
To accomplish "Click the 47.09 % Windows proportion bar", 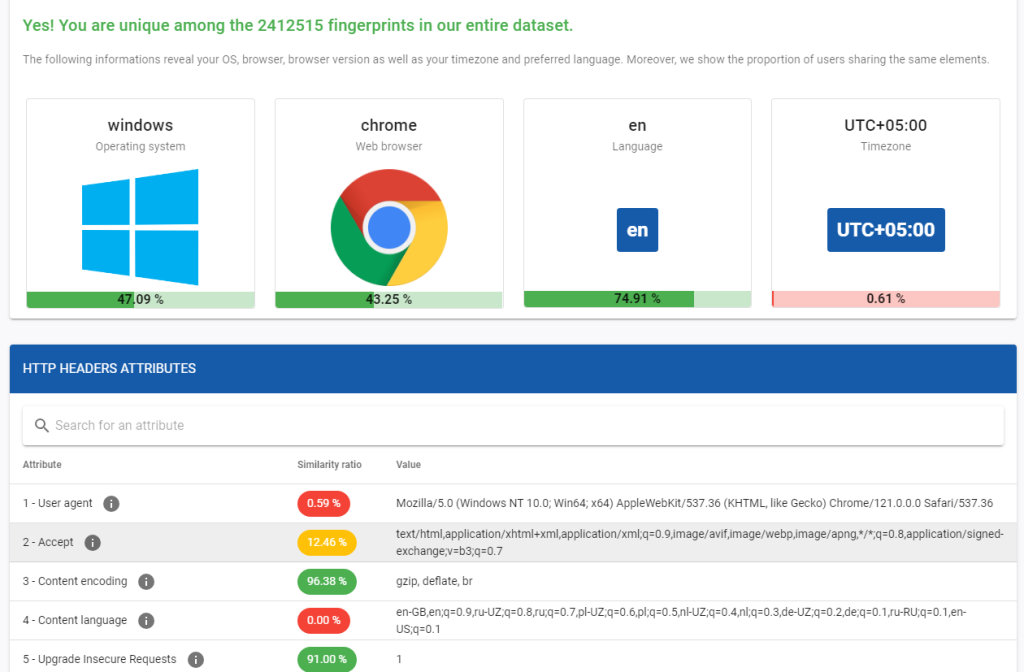I will [140, 298].
